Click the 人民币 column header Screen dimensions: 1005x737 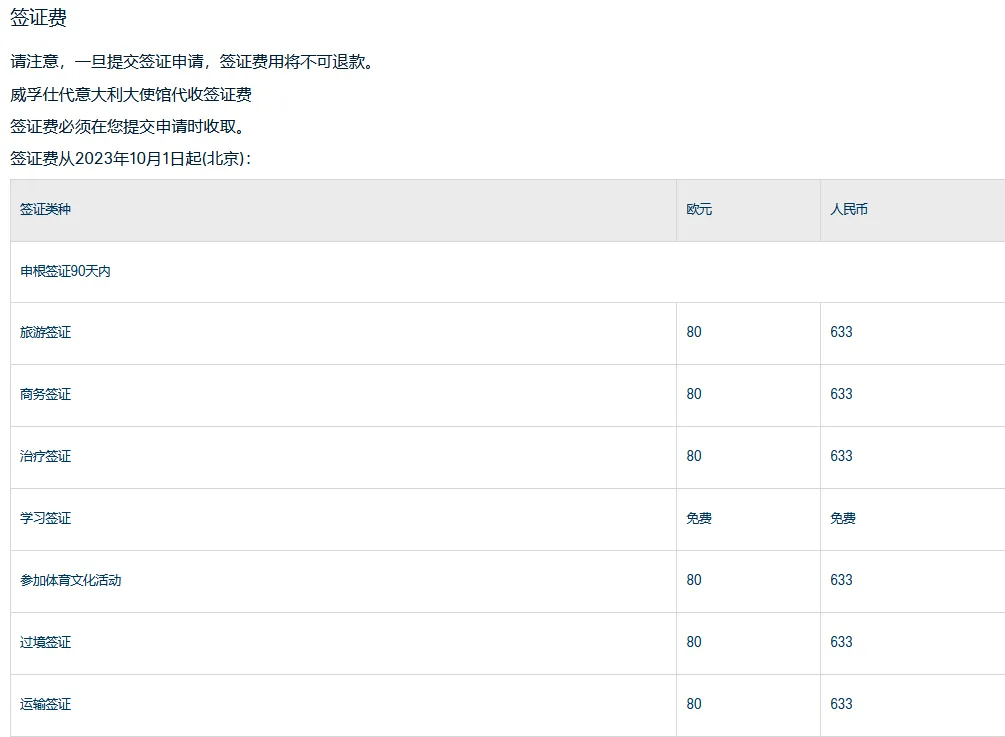[x=849, y=210]
